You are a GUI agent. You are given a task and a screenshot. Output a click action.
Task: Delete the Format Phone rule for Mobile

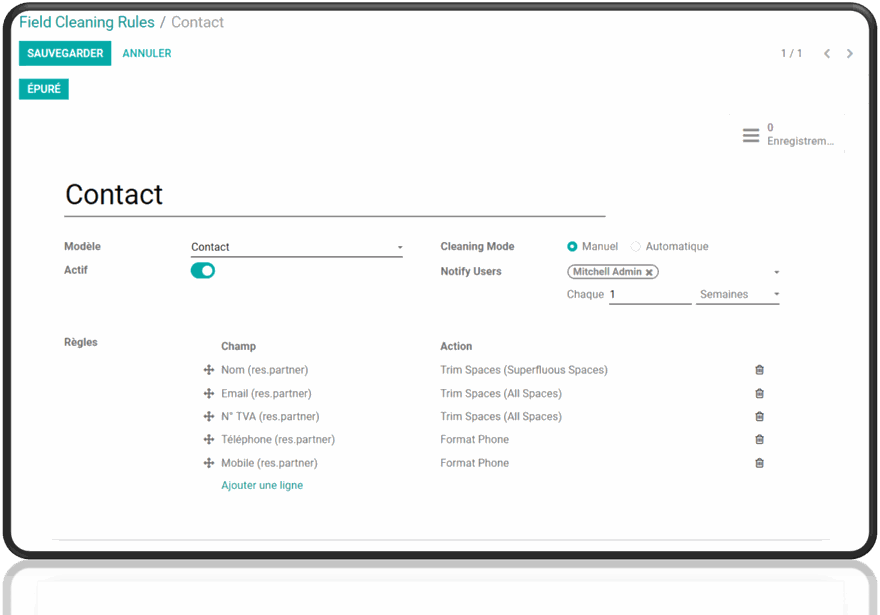759,462
